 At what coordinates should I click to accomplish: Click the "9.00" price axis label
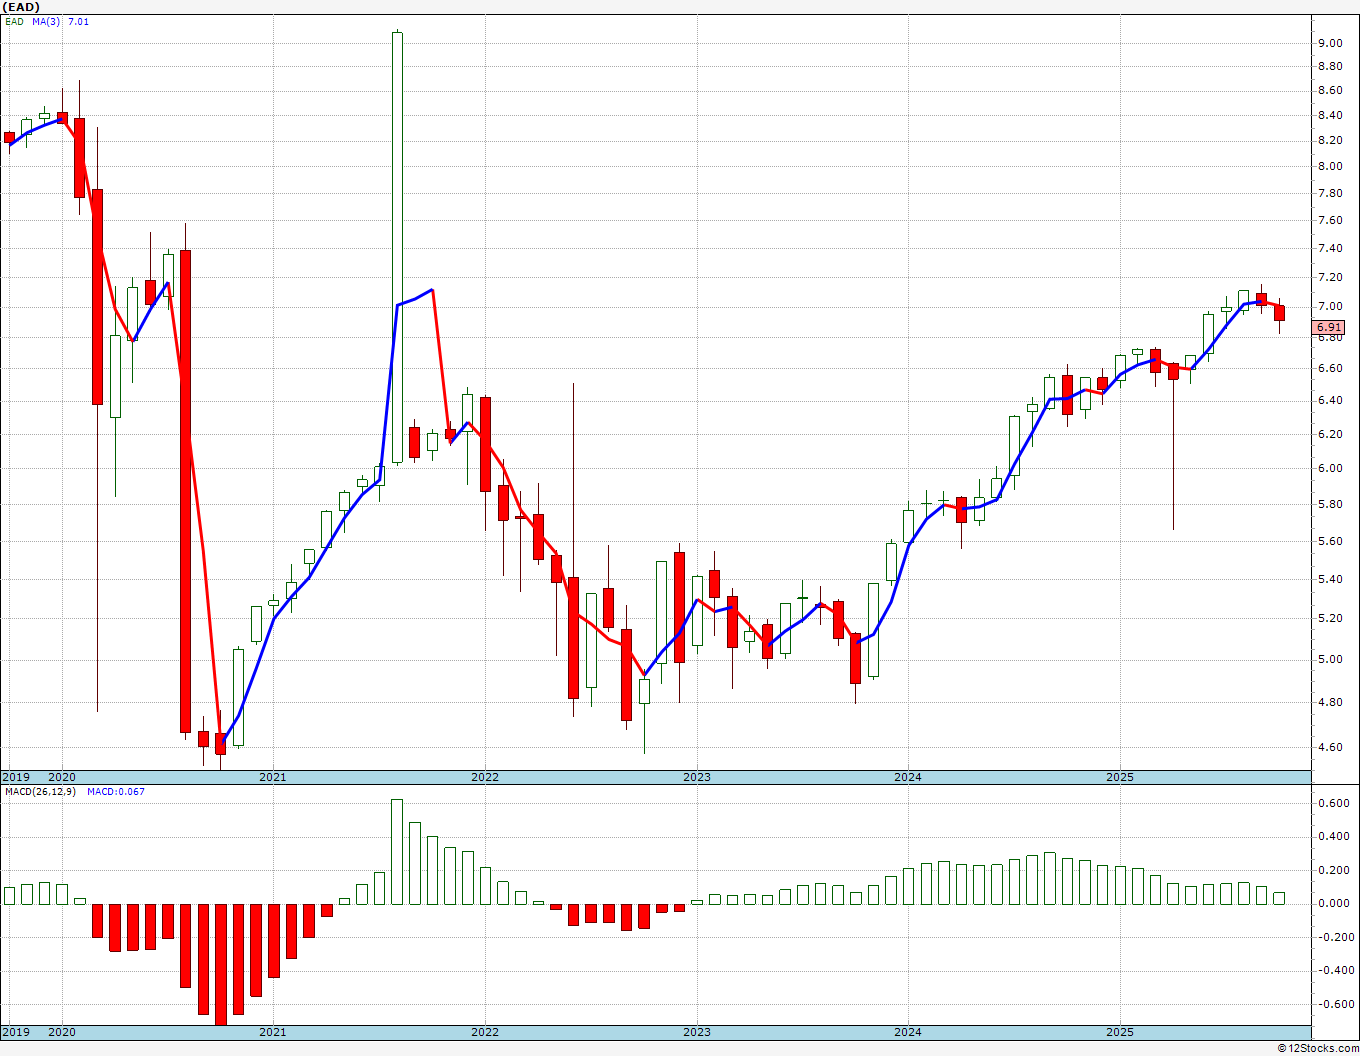coord(1330,43)
